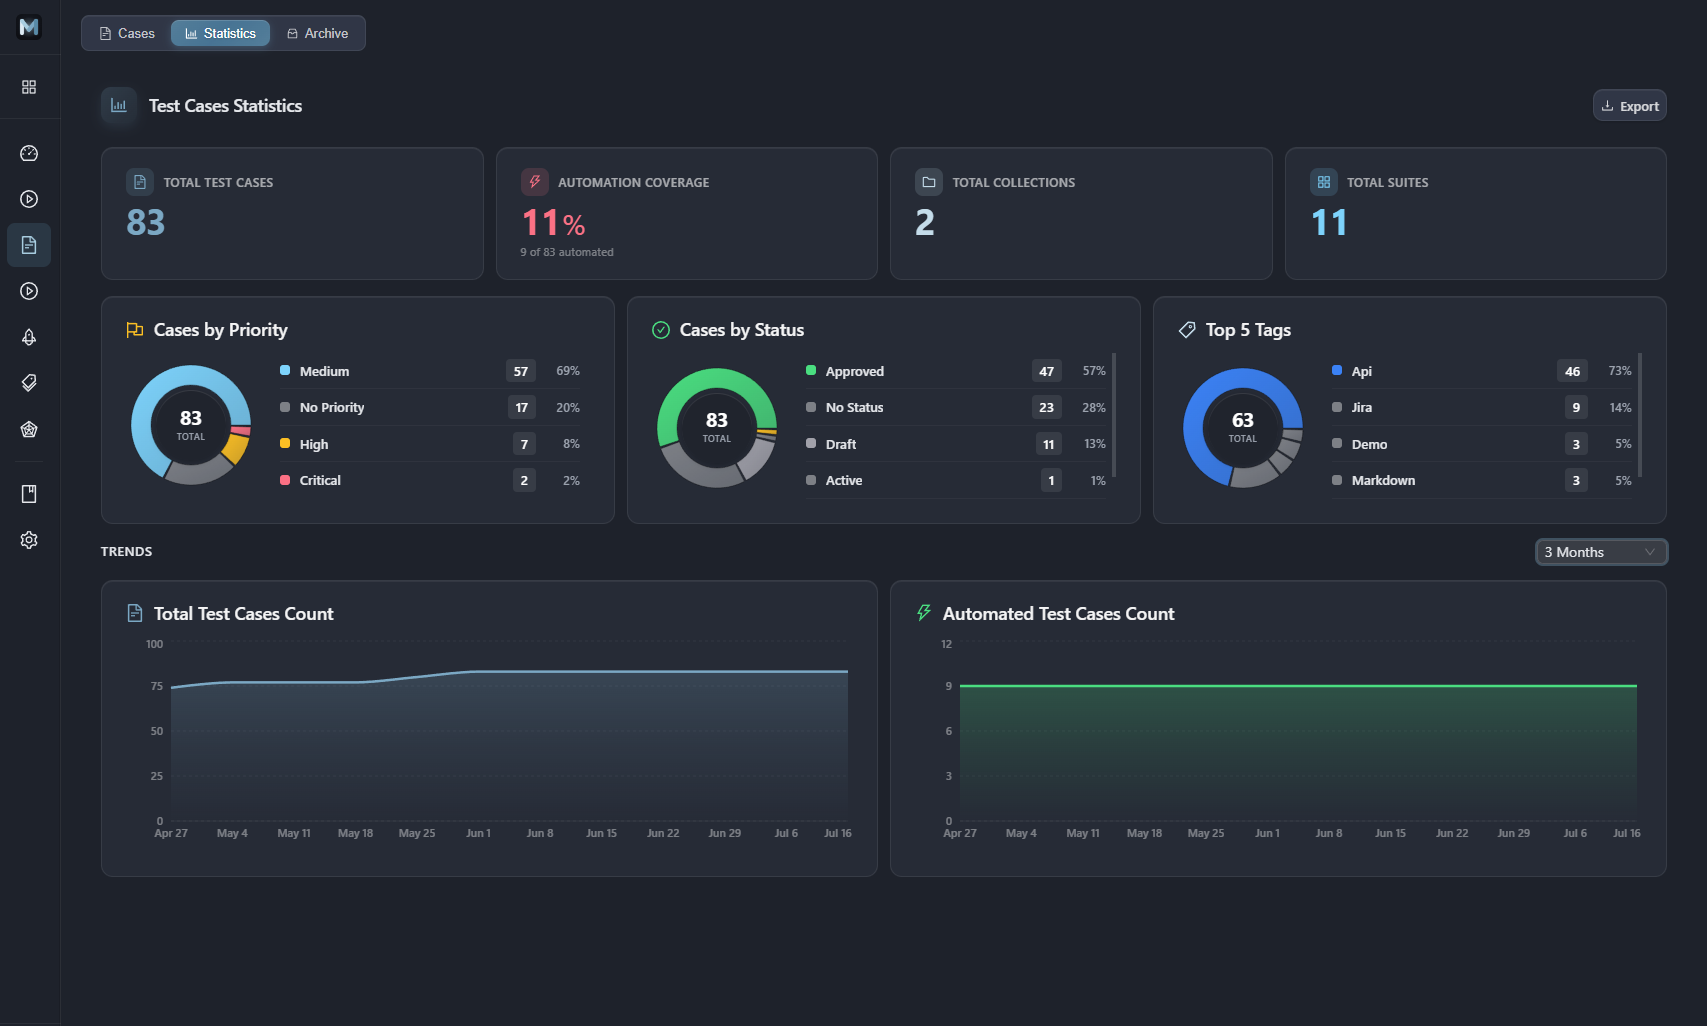Click the 11% automation coverage value
This screenshot has width=1707, height=1026.
pyautogui.click(x=553, y=223)
